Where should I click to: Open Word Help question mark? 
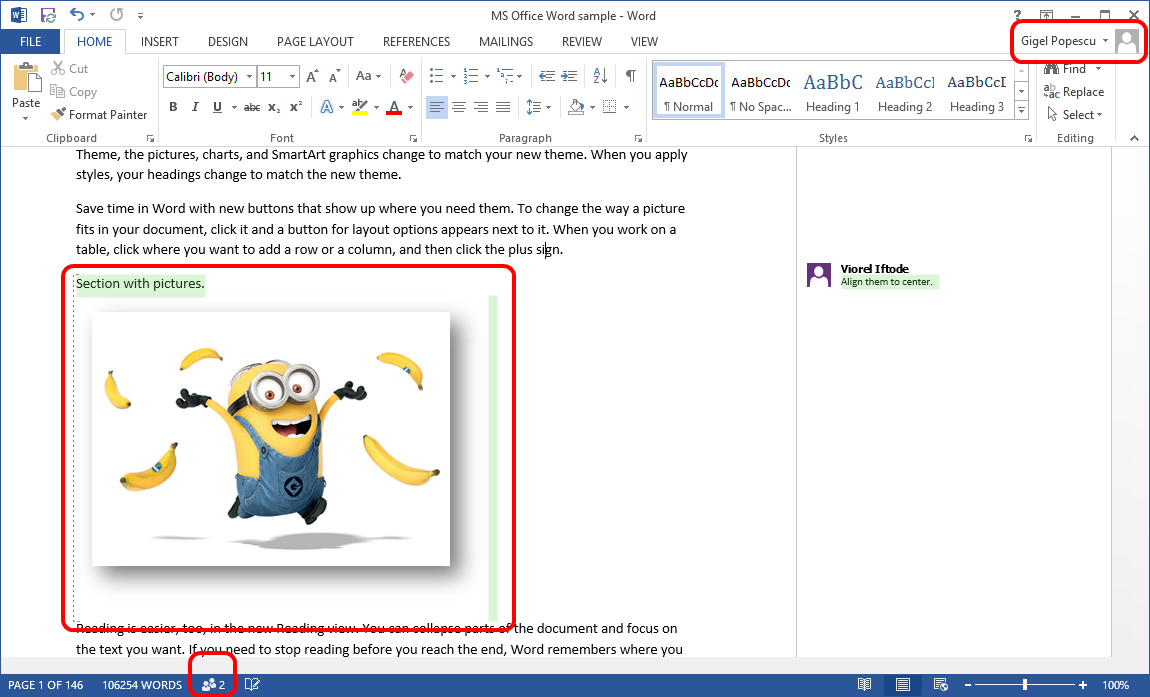pyautogui.click(x=1017, y=15)
